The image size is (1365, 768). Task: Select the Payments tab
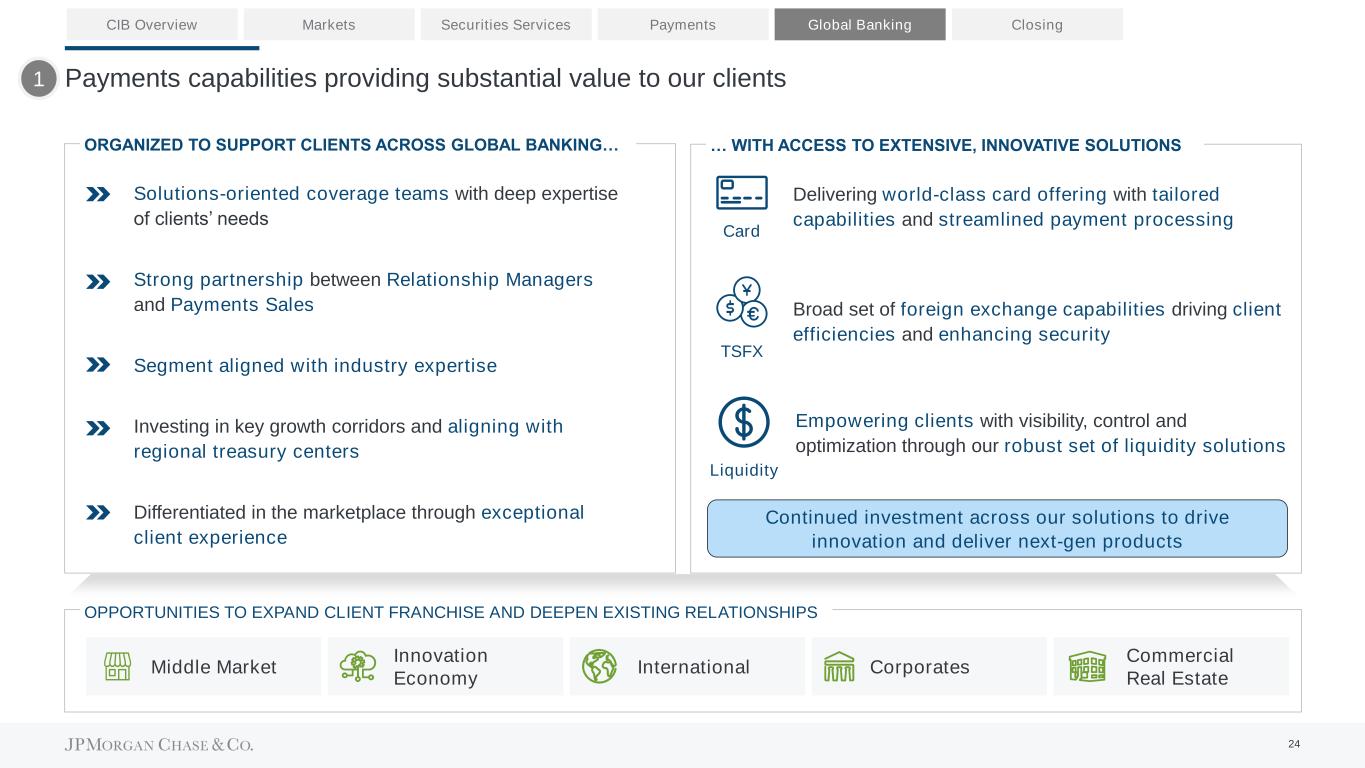click(x=683, y=25)
